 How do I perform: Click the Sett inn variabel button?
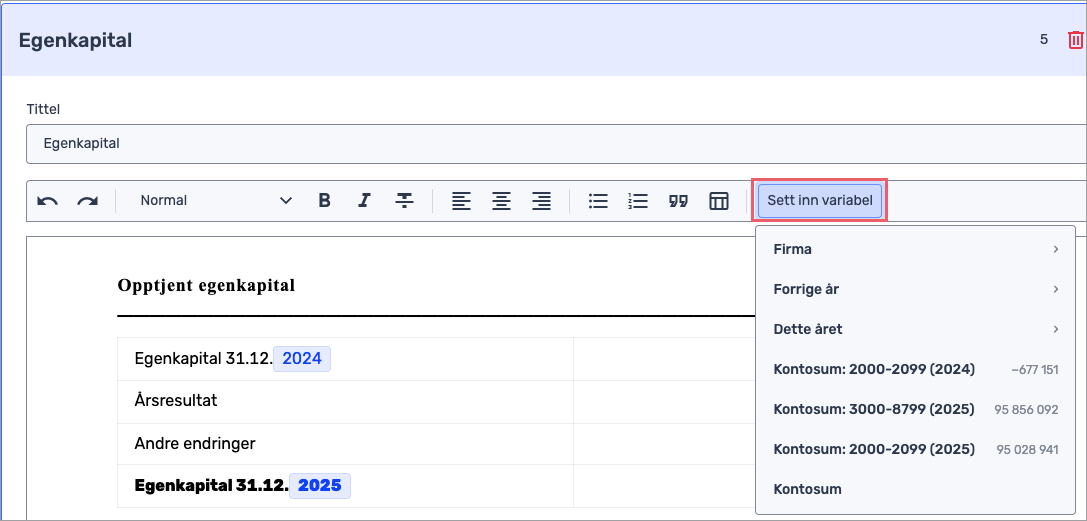tap(819, 201)
